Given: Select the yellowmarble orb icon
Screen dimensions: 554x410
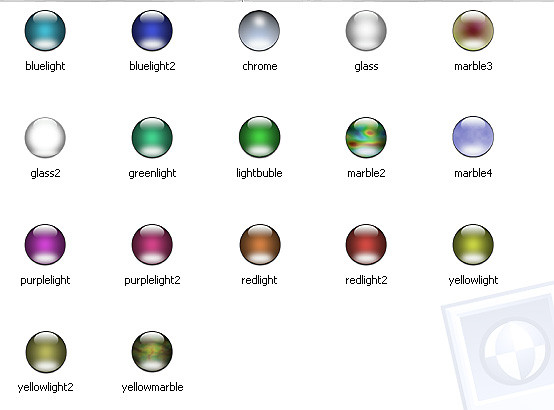Looking at the screenshot, I should click(x=152, y=352).
